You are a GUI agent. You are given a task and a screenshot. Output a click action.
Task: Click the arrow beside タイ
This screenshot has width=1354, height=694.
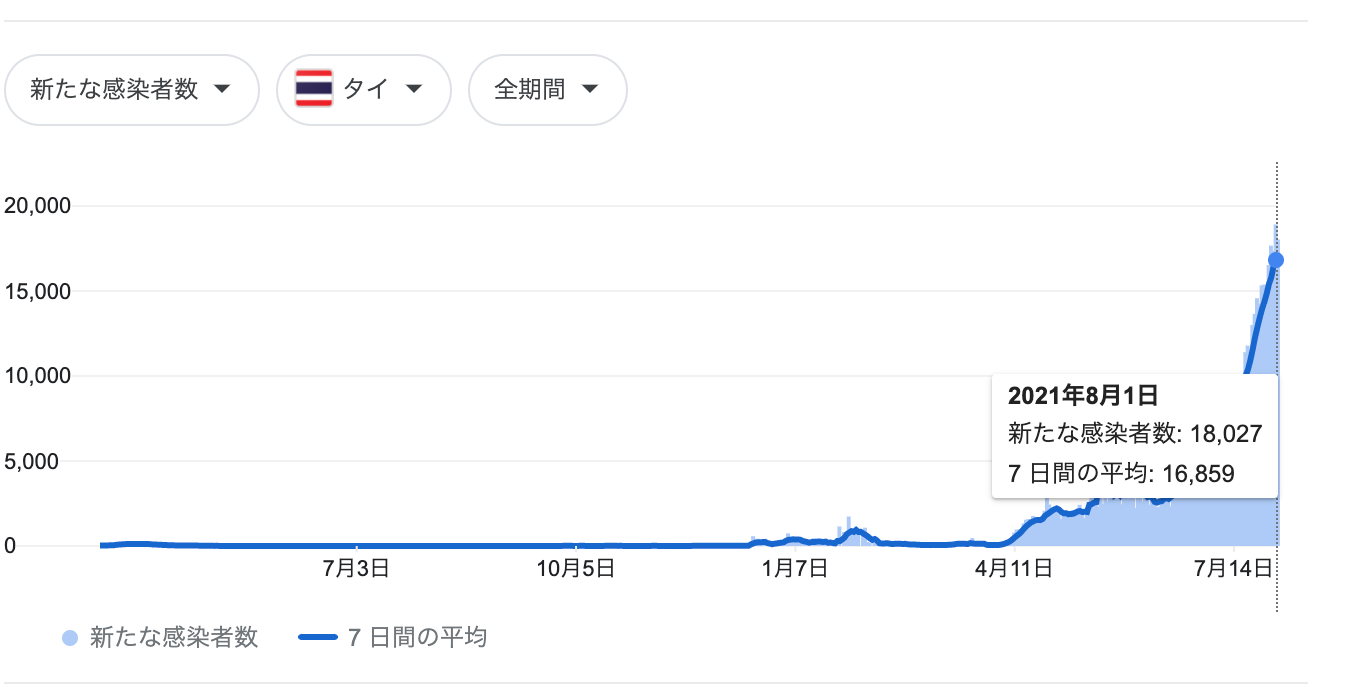(x=413, y=90)
